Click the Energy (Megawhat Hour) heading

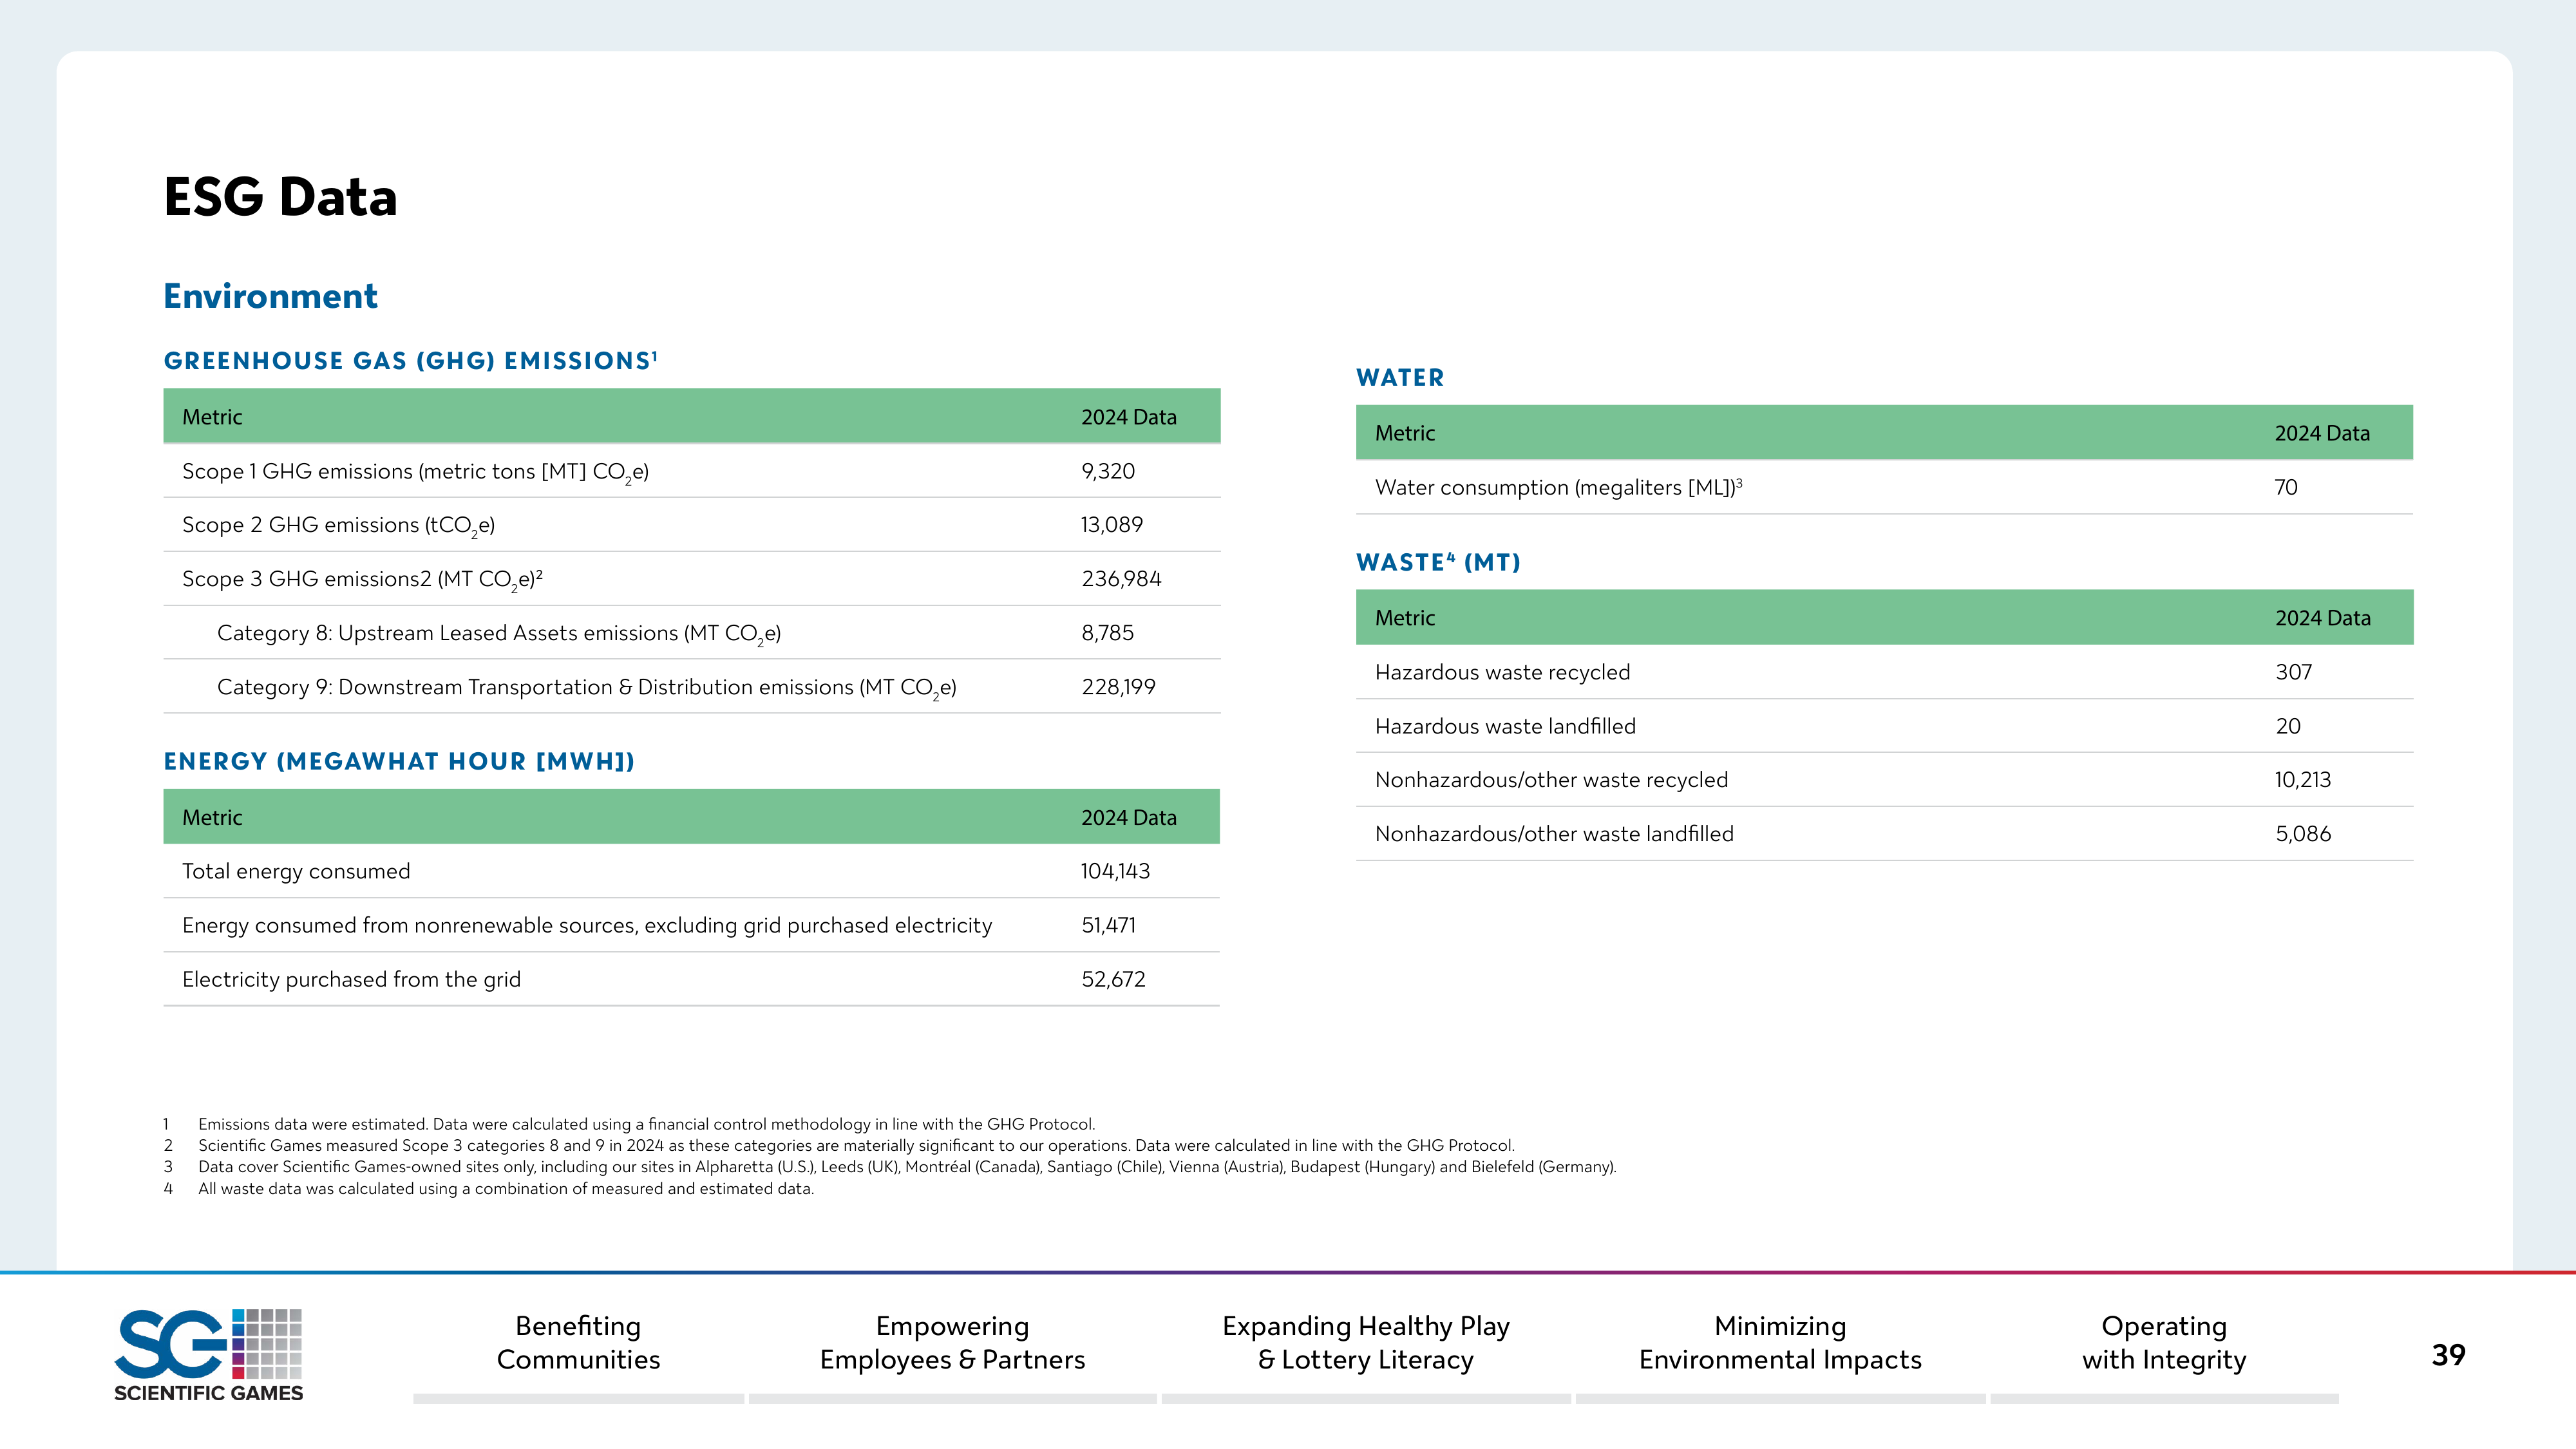(x=399, y=761)
